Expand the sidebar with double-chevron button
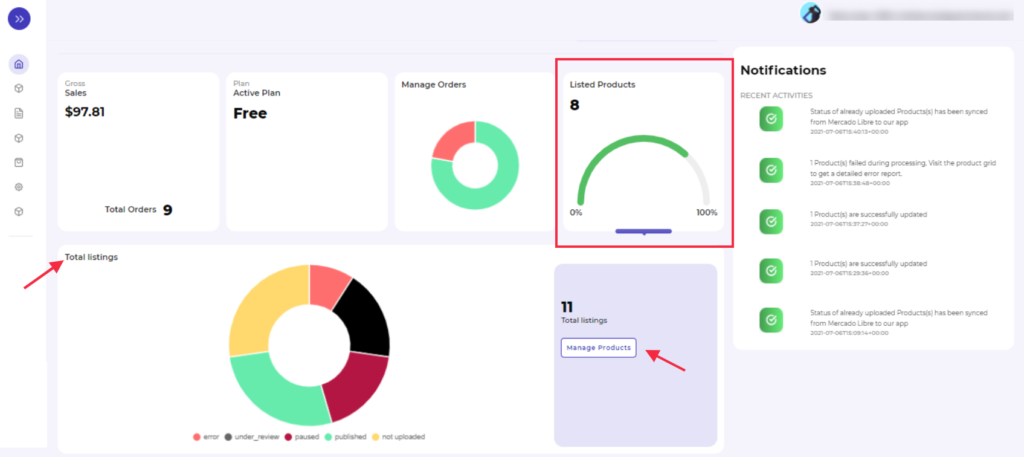The image size is (1024, 457). pos(19,18)
